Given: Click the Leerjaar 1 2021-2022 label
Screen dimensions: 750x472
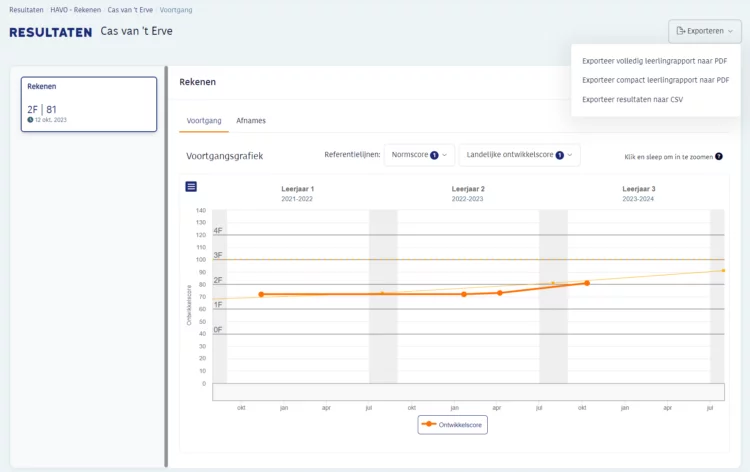Looking at the screenshot, I should point(297,194).
